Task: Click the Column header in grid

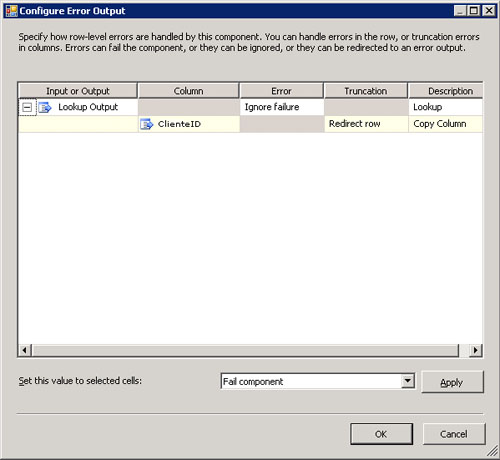Action: [188, 91]
